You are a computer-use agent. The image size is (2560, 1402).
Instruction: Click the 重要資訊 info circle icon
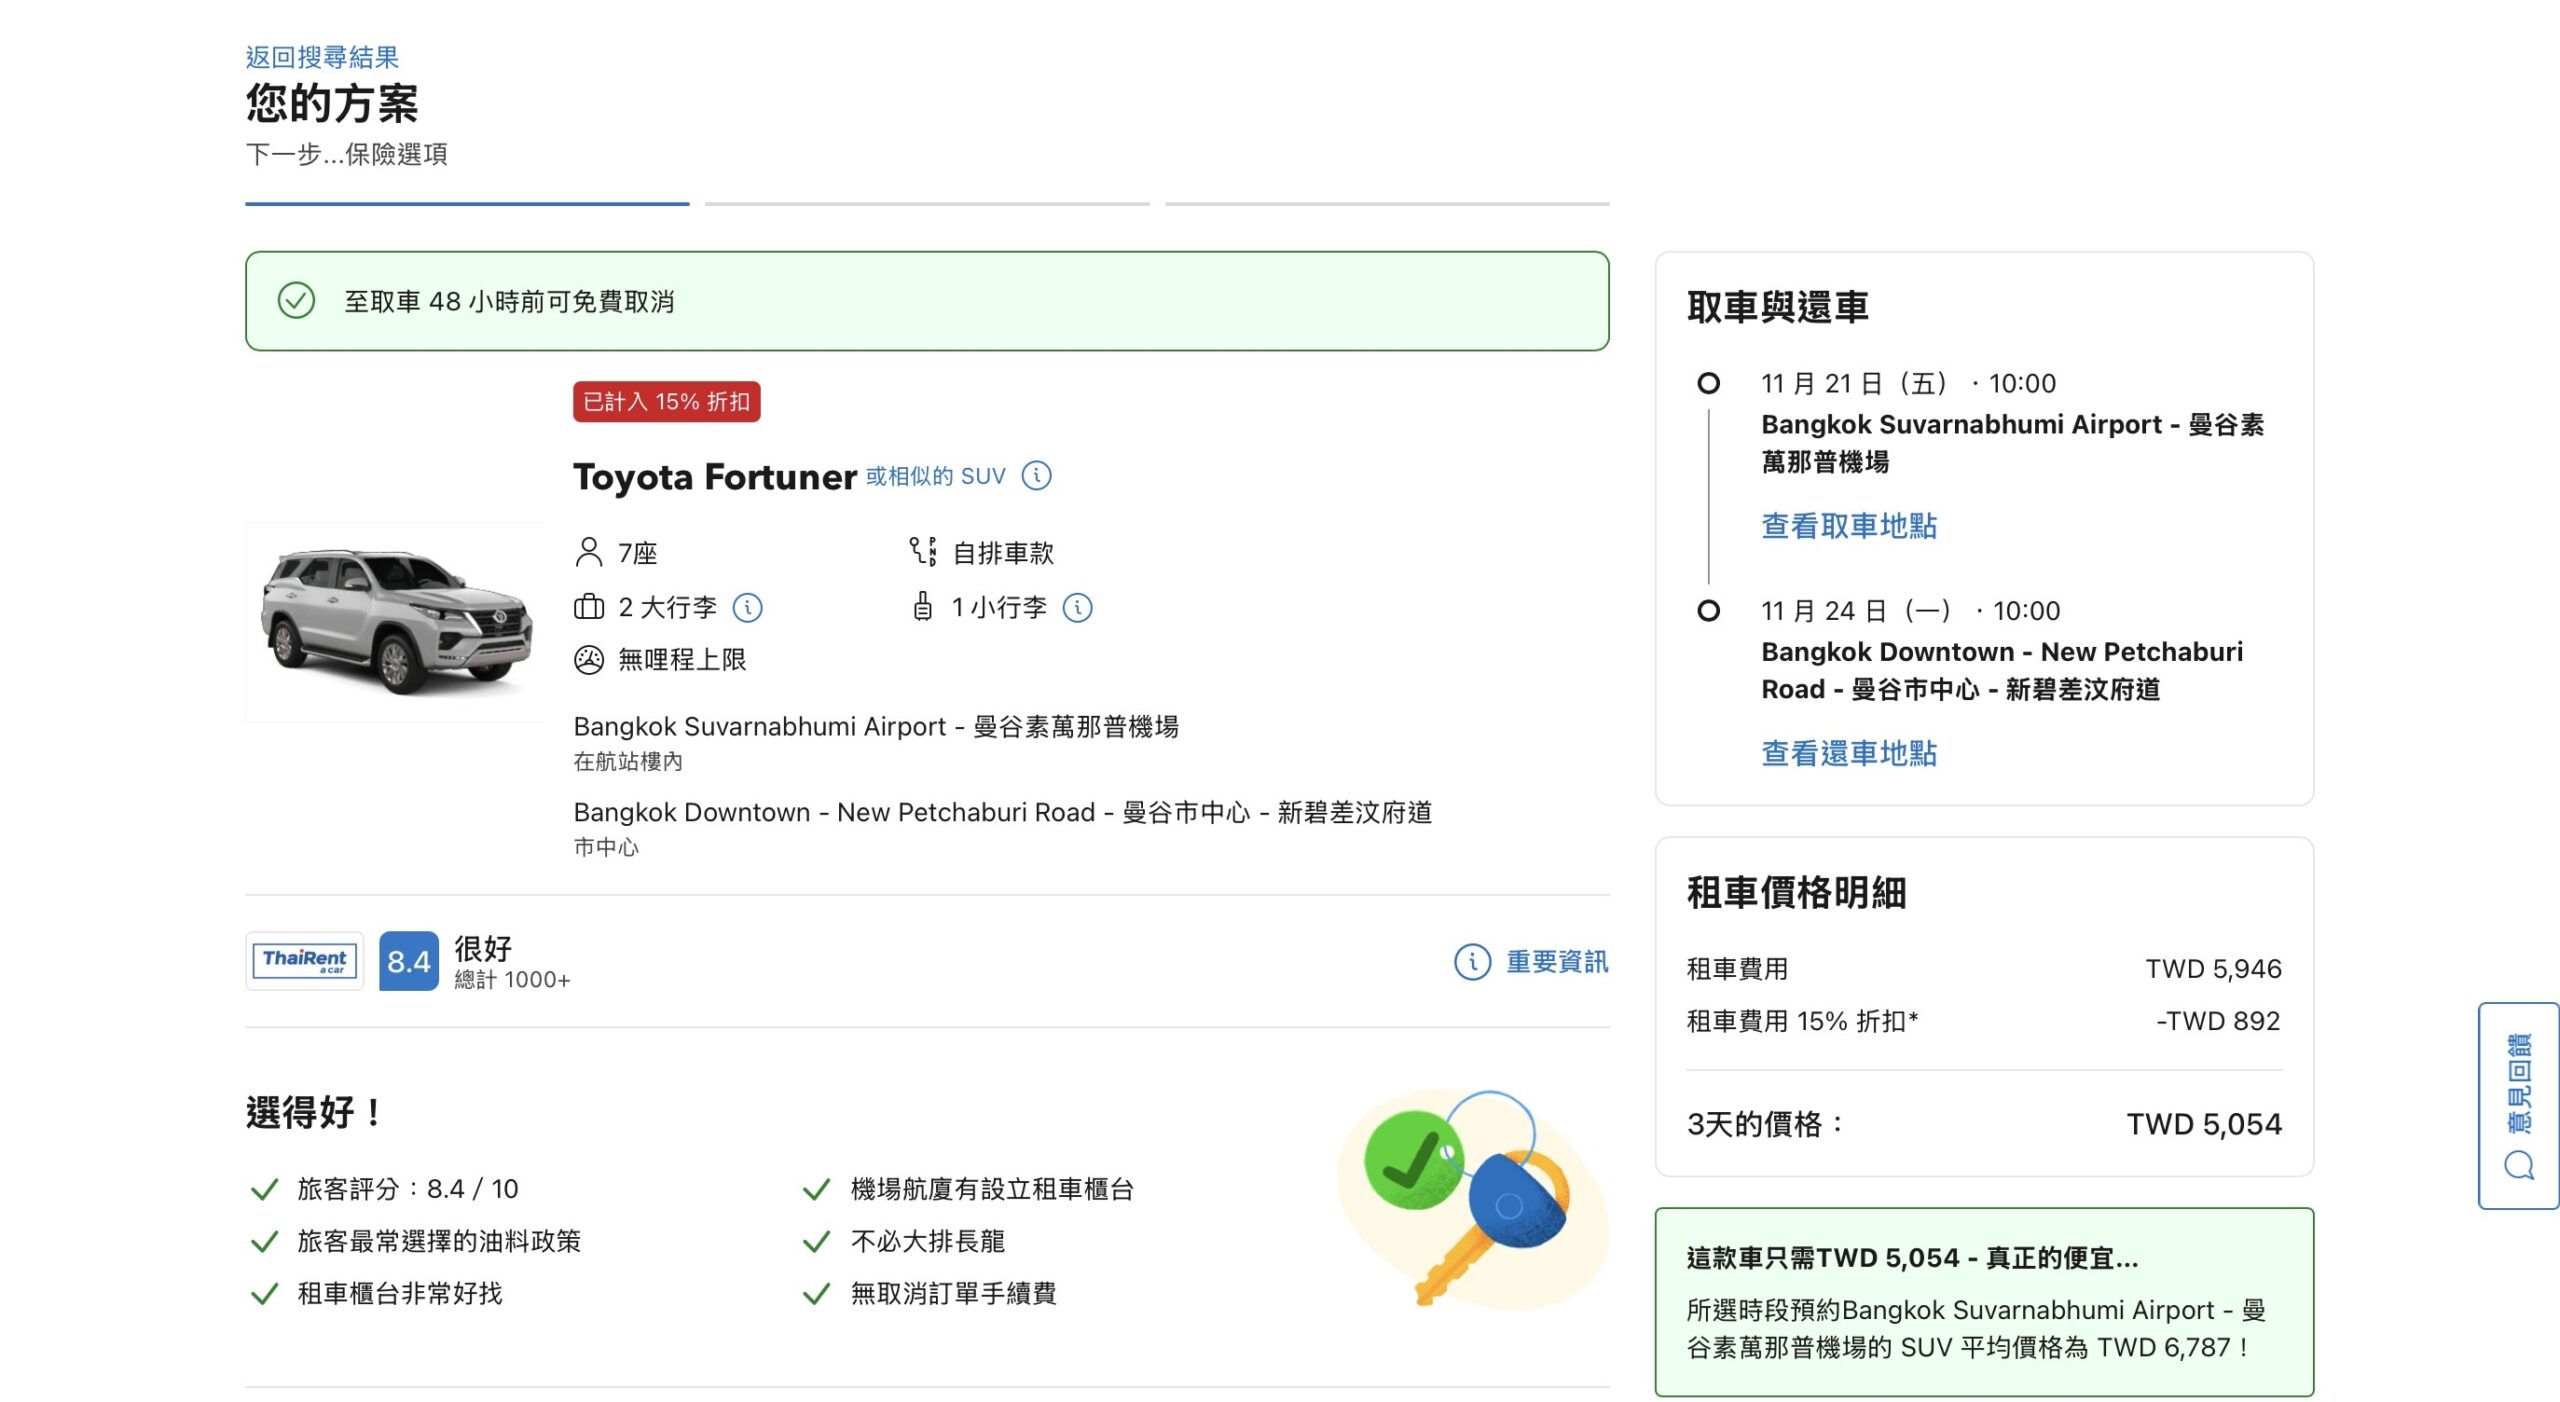point(1472,962)
